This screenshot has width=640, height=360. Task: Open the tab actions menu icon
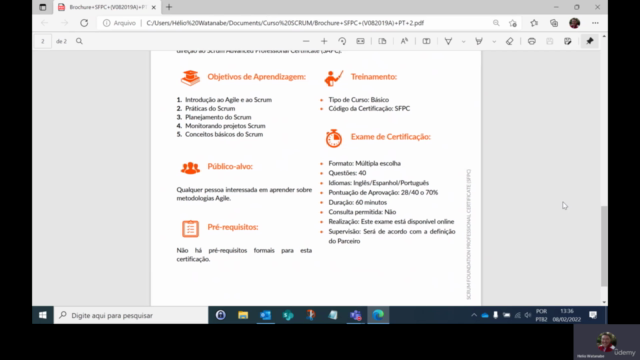(43, 7)
